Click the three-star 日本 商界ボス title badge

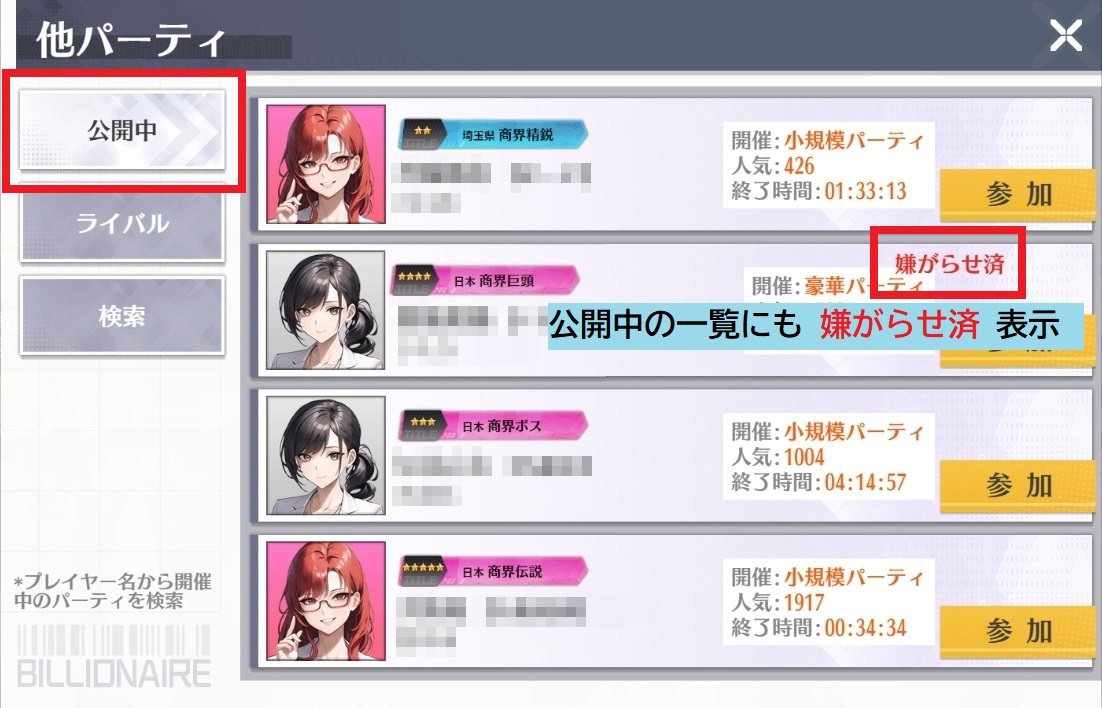pos(493,426)
